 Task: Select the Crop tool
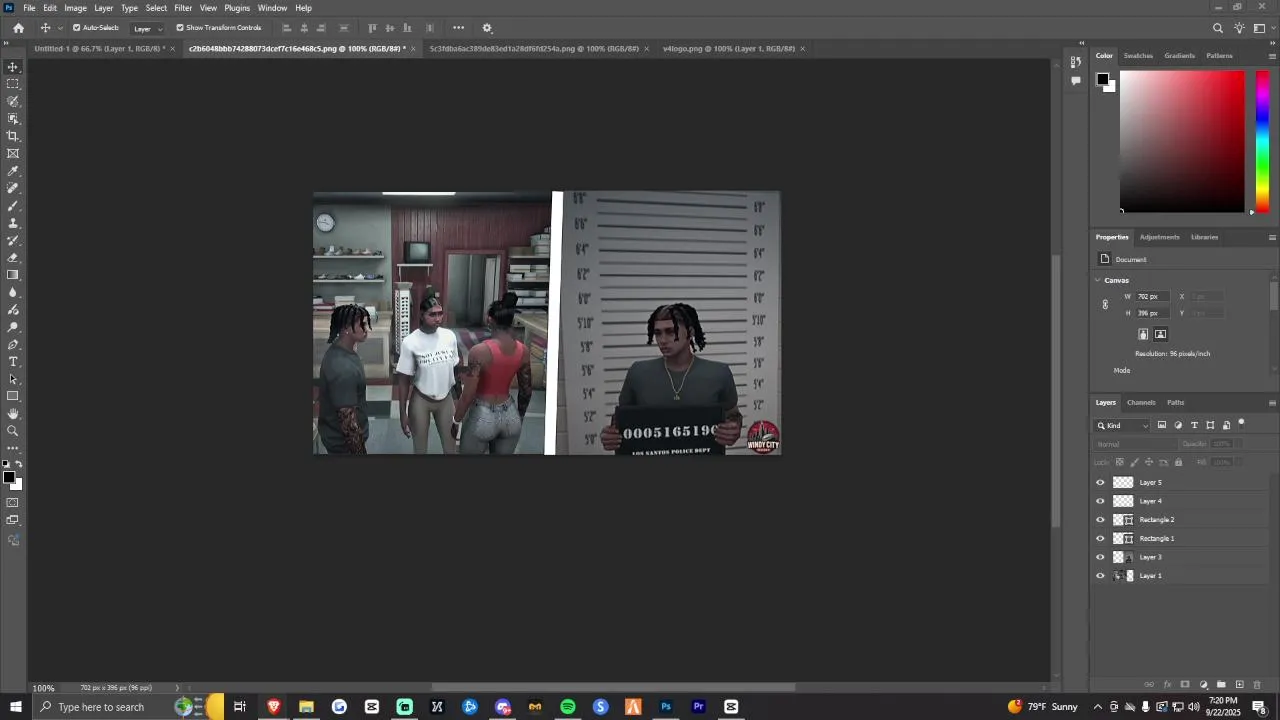(13, 136)
